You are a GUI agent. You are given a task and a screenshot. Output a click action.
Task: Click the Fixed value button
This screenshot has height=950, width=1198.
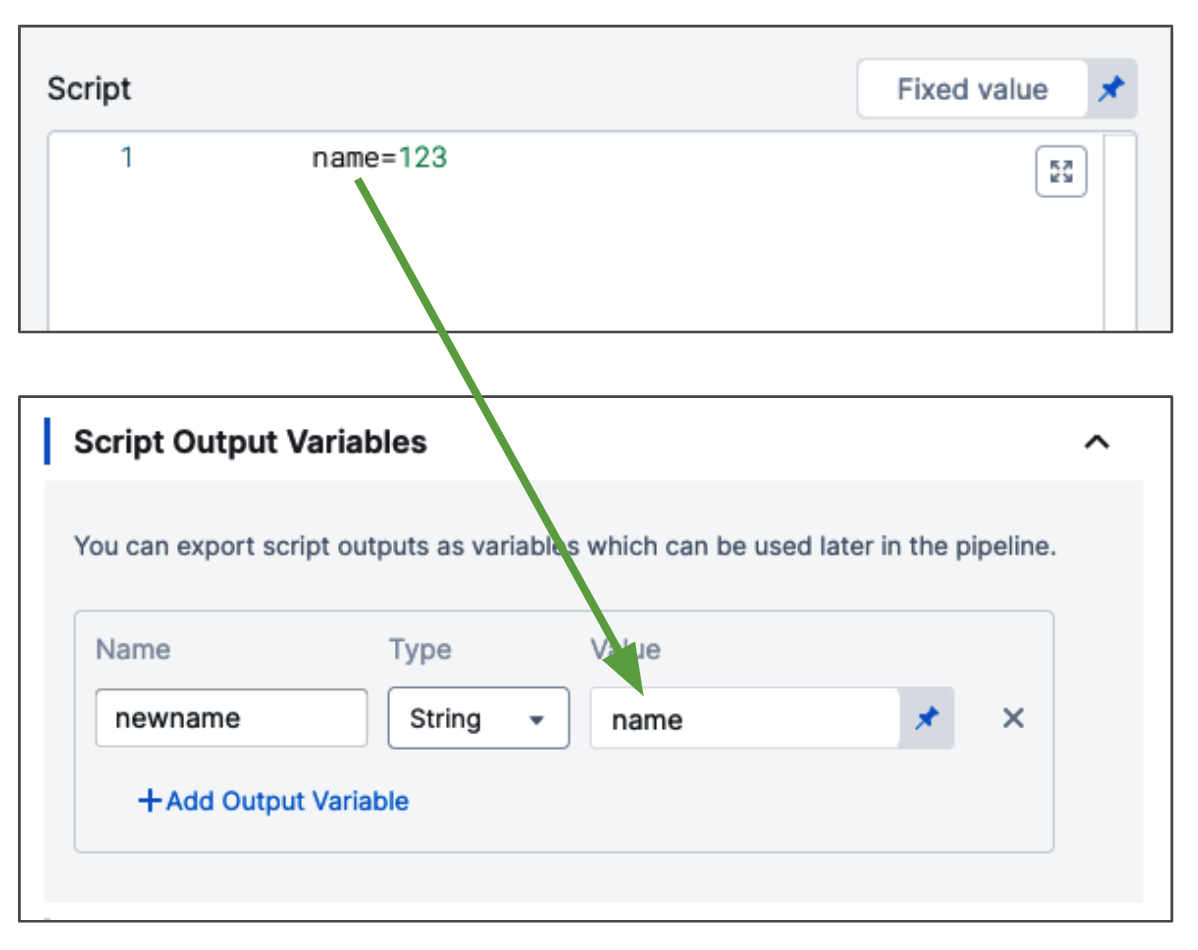[x=971, y=90]
